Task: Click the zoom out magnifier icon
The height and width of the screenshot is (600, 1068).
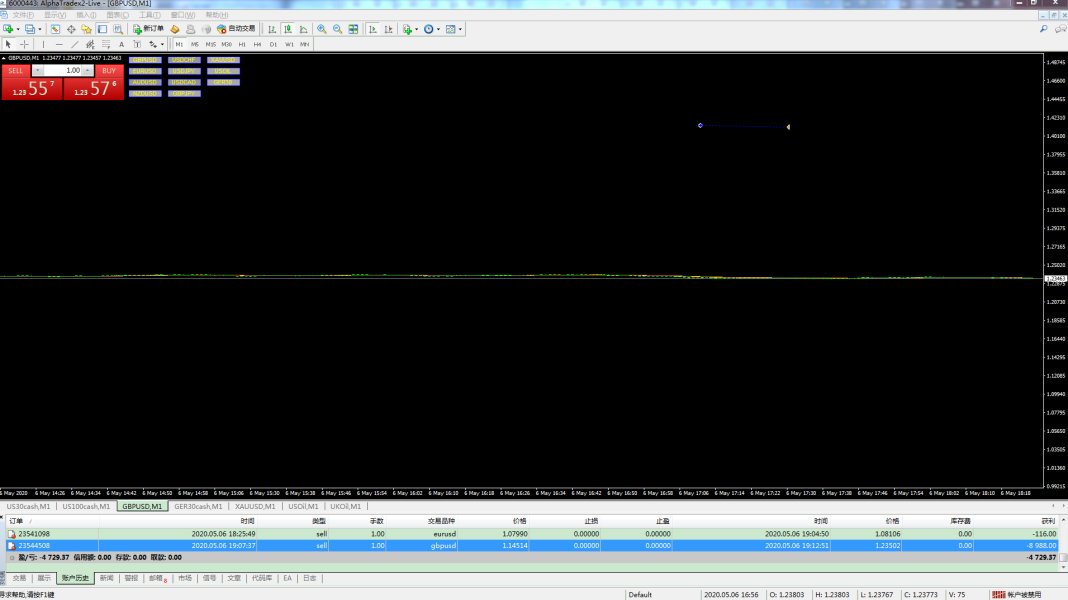Action: [x=337, y=29]
